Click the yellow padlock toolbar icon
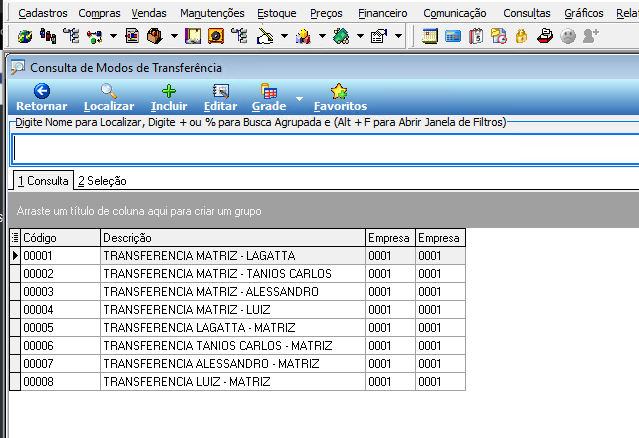This screenshot has width=639, height=438. tap(522, 36)
